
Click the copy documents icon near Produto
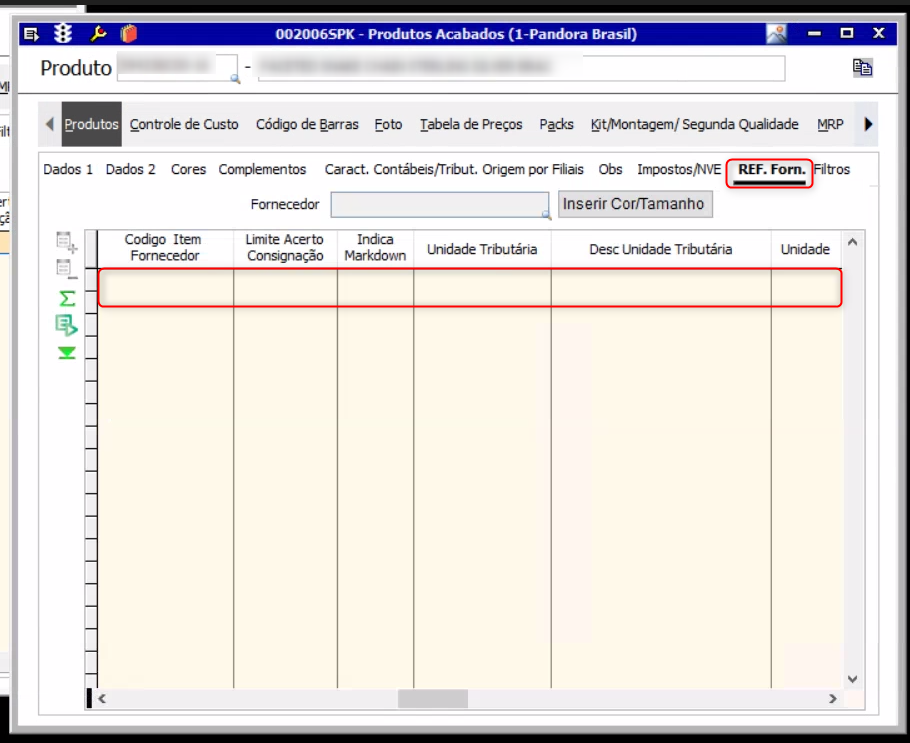tap(862, 67)
